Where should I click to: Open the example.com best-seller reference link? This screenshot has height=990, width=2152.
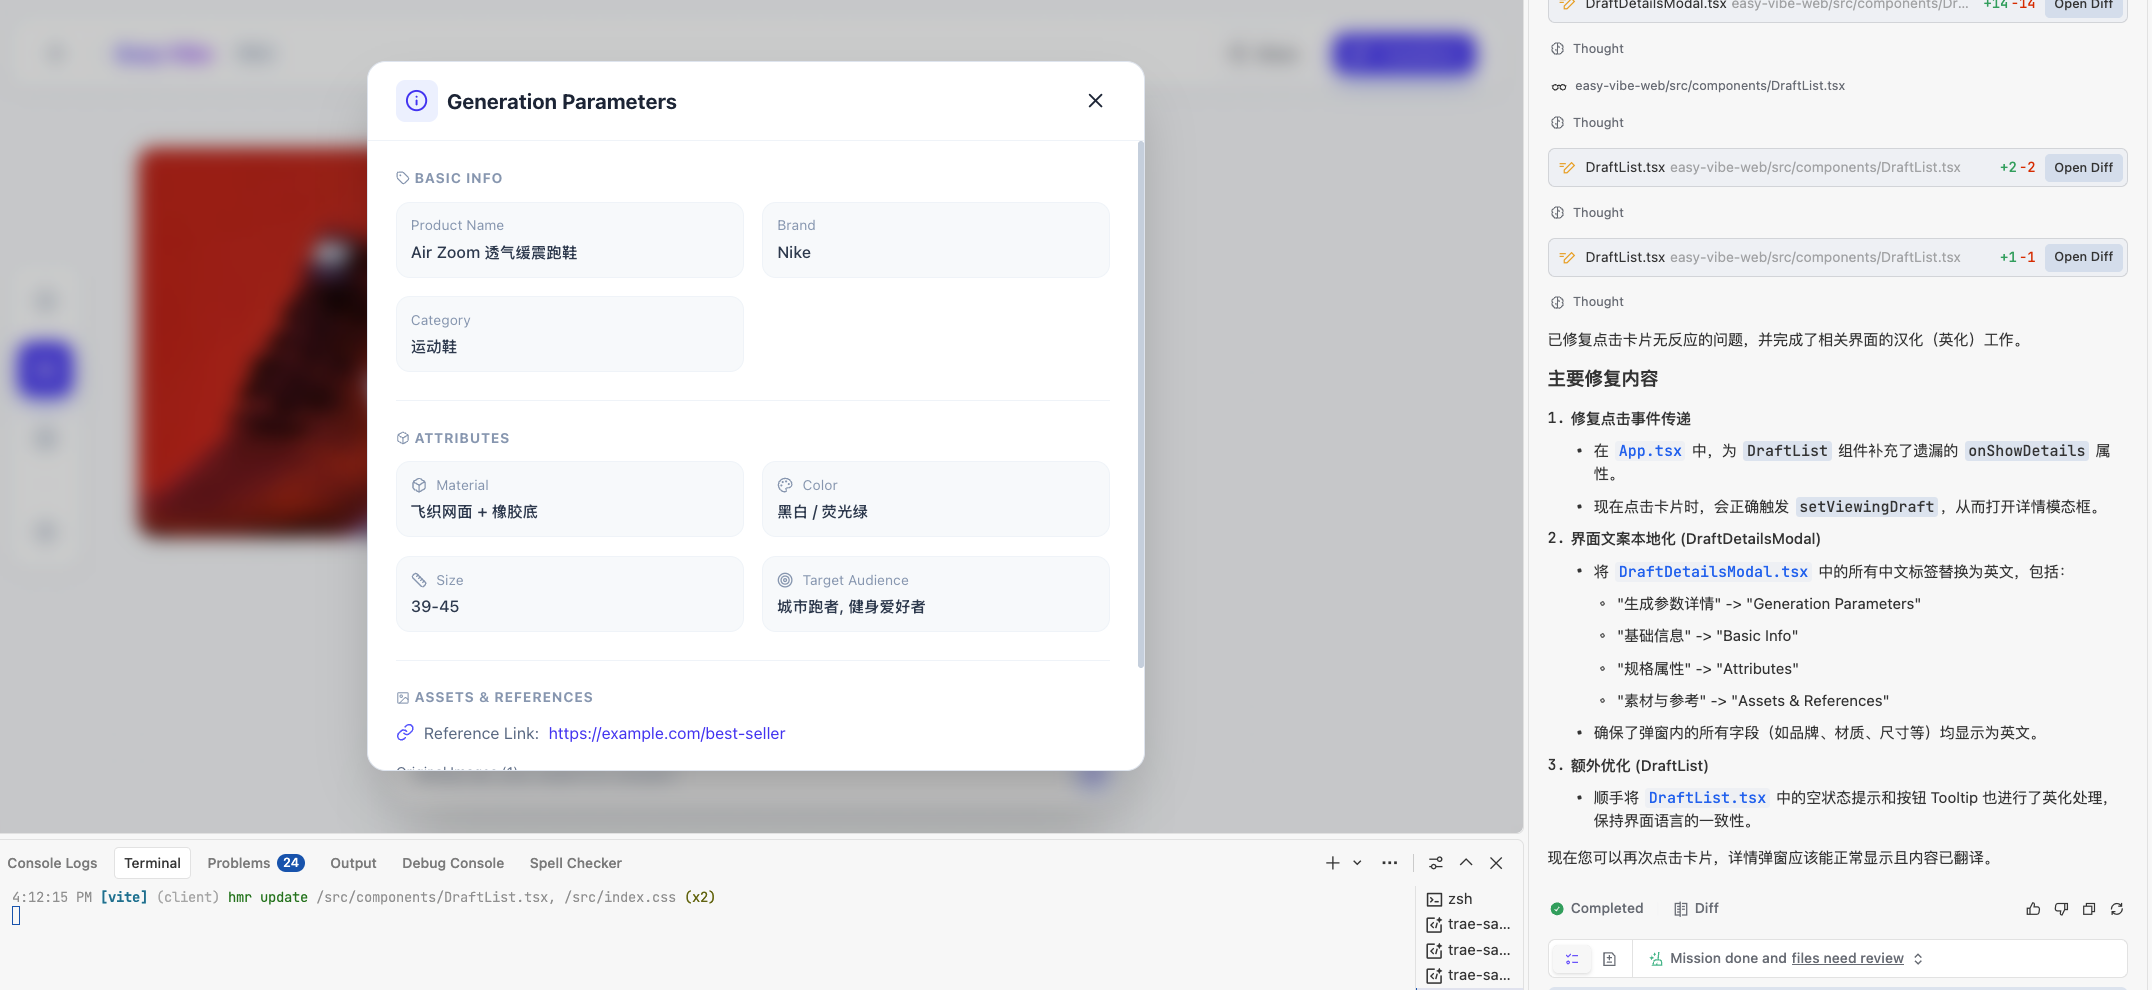coord(666,734)
